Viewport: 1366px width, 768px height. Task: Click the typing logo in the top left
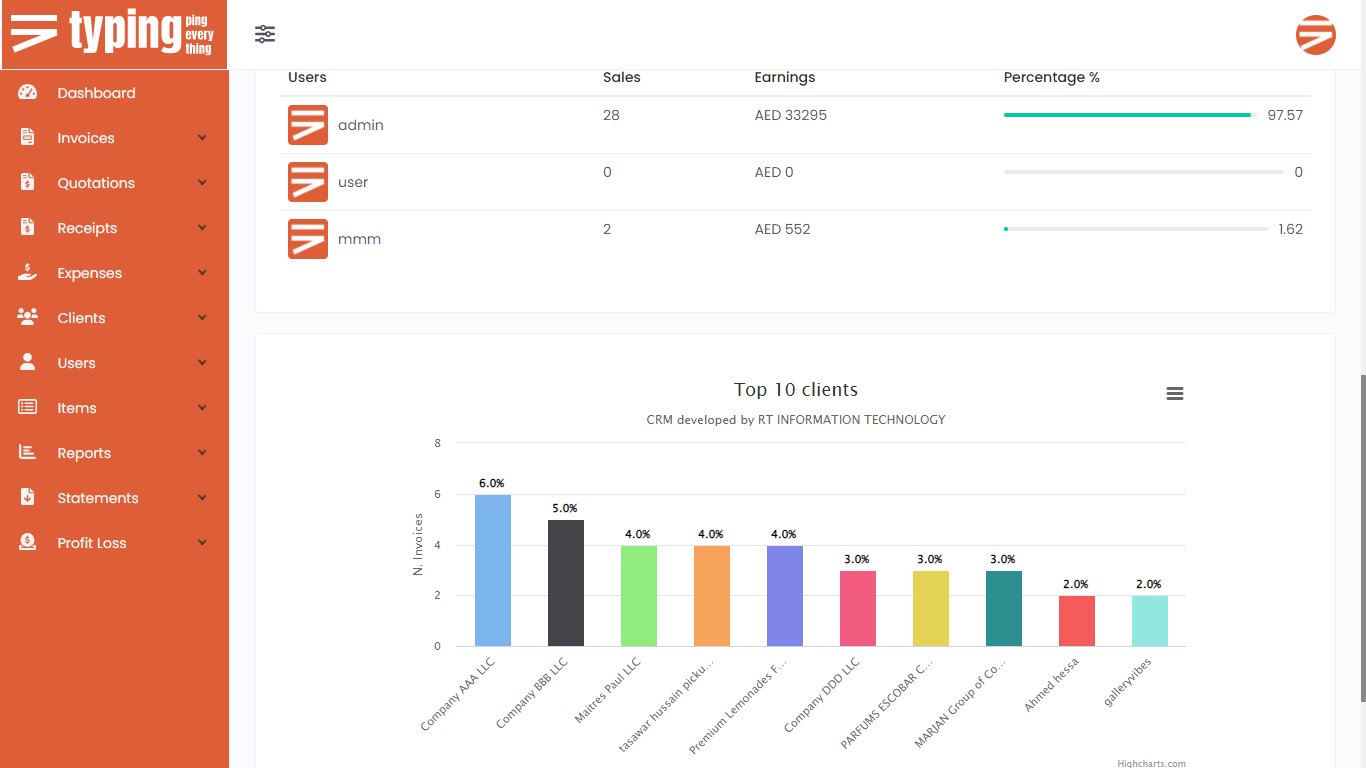[x=113, y=33]
